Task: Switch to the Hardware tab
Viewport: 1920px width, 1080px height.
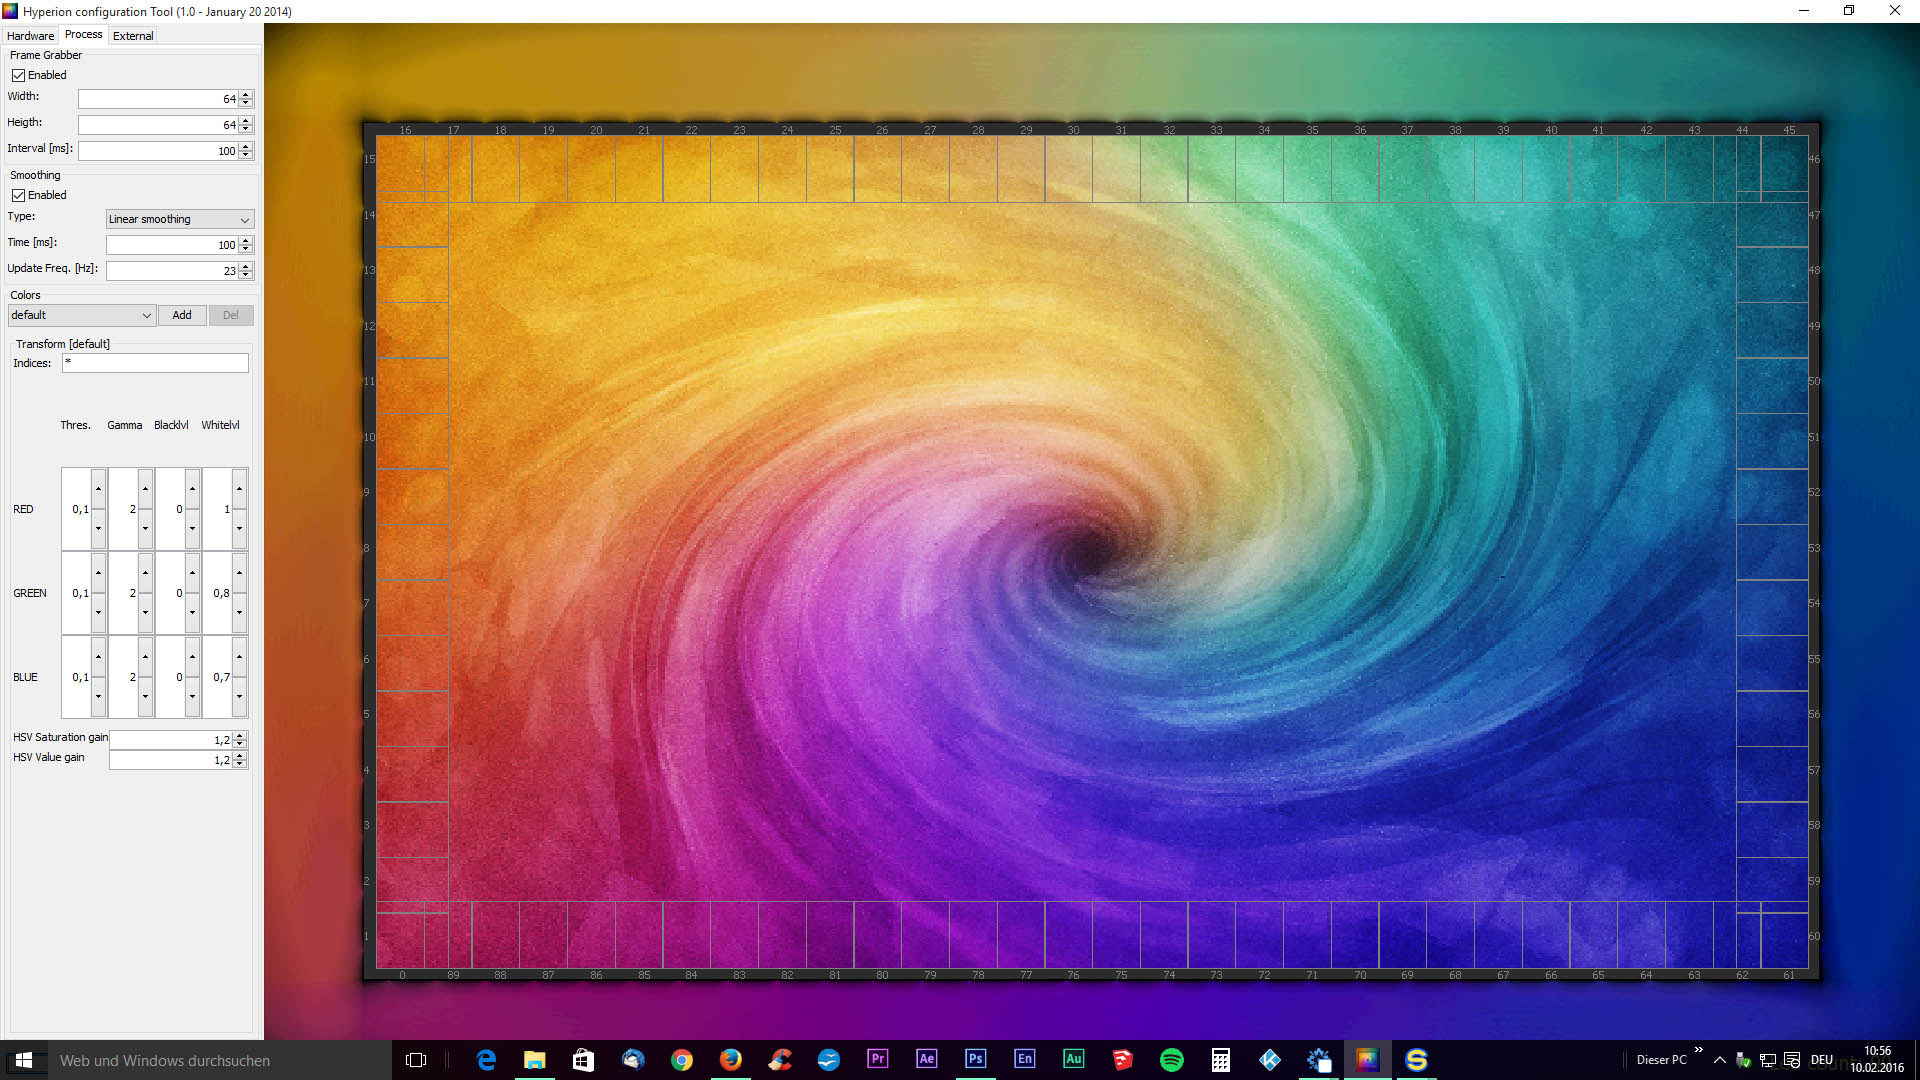Action: coord(30,35)
